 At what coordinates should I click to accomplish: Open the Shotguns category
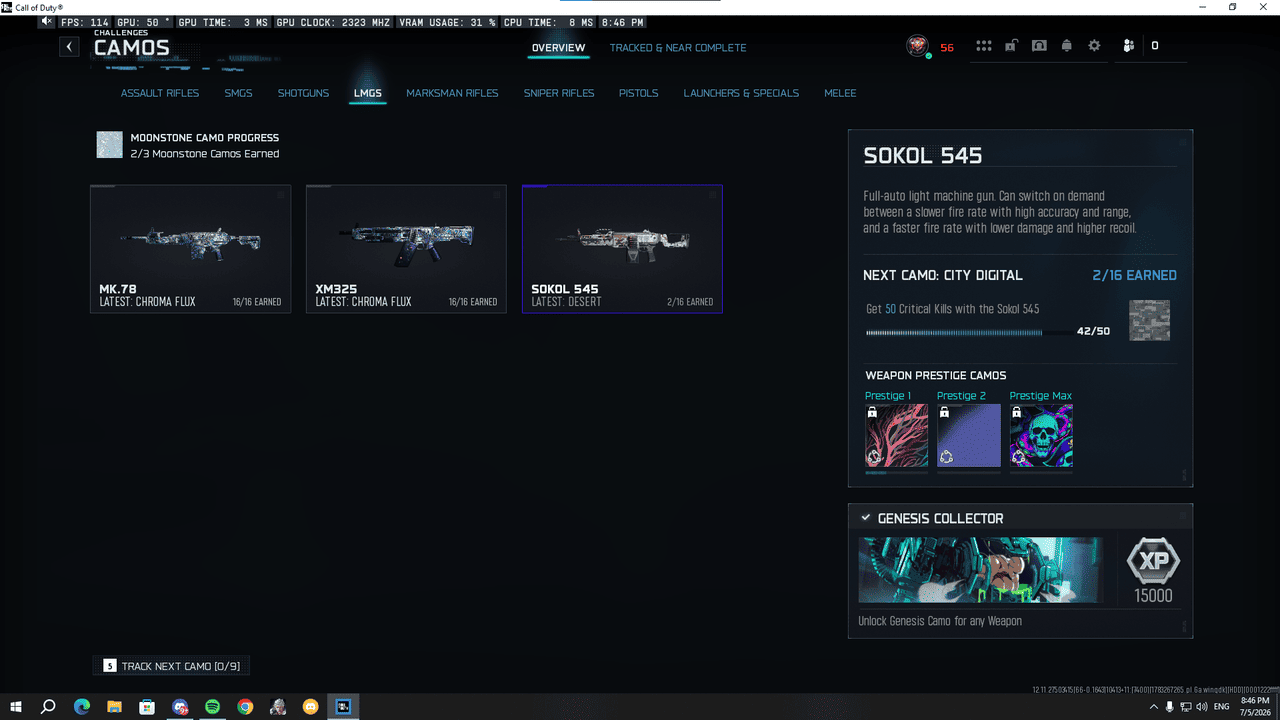click(303, 93)
